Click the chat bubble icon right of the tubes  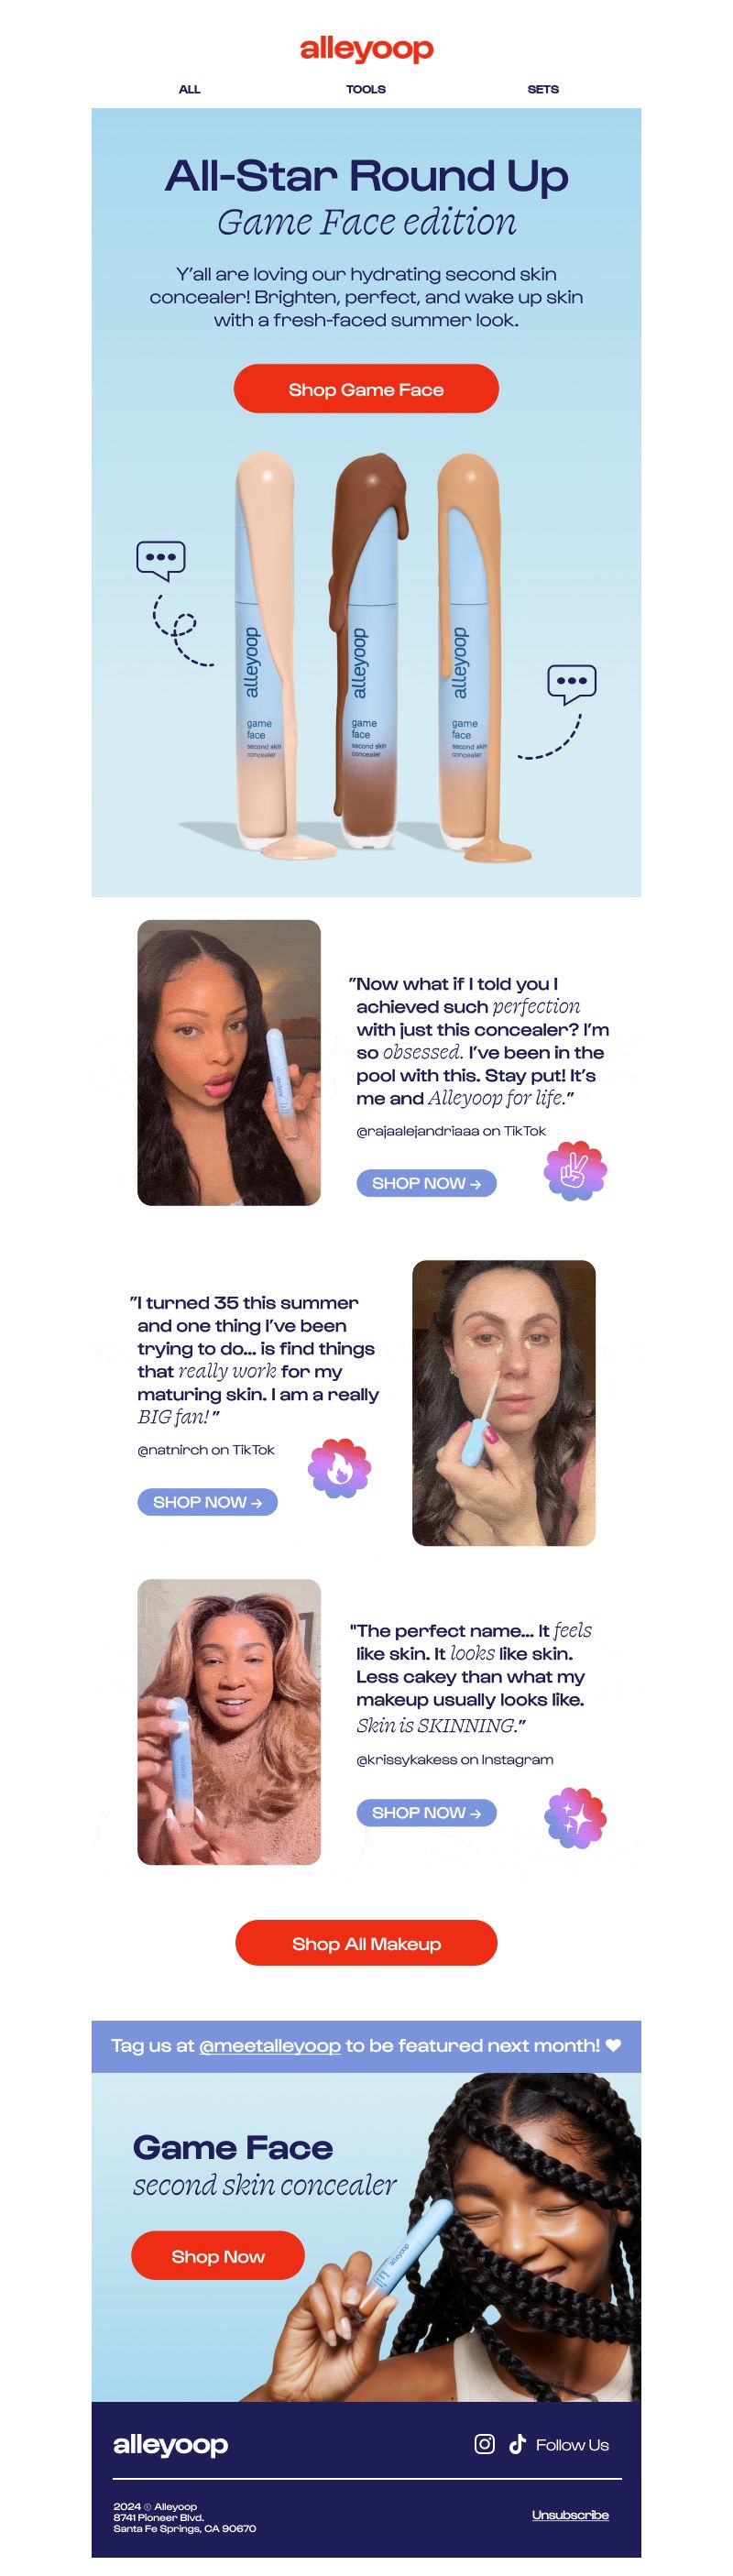[572, 684]
